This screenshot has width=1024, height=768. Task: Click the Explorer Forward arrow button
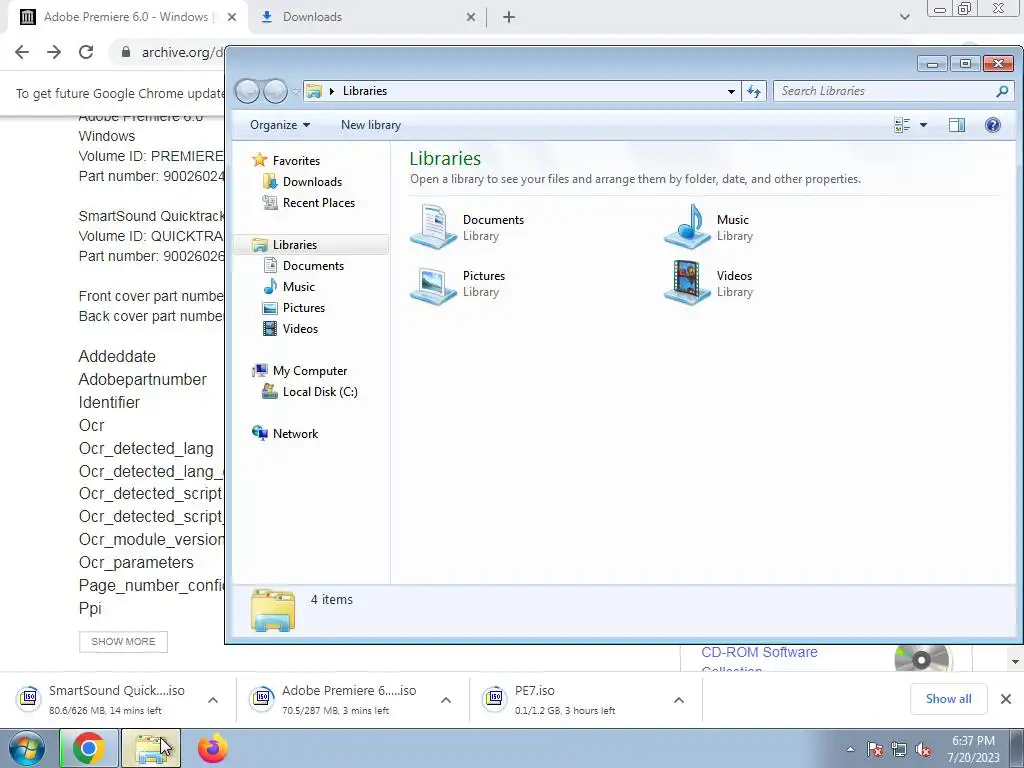tap(275, 91)
